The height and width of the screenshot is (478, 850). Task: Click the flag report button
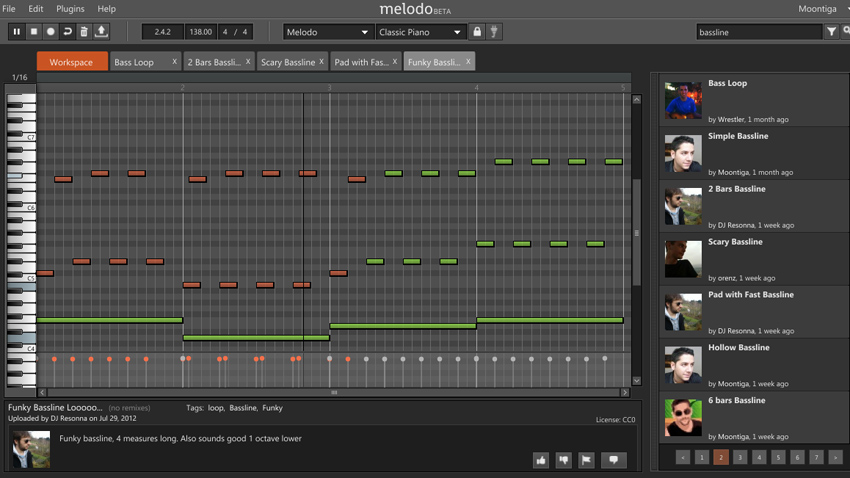click(x=587, y=460)
